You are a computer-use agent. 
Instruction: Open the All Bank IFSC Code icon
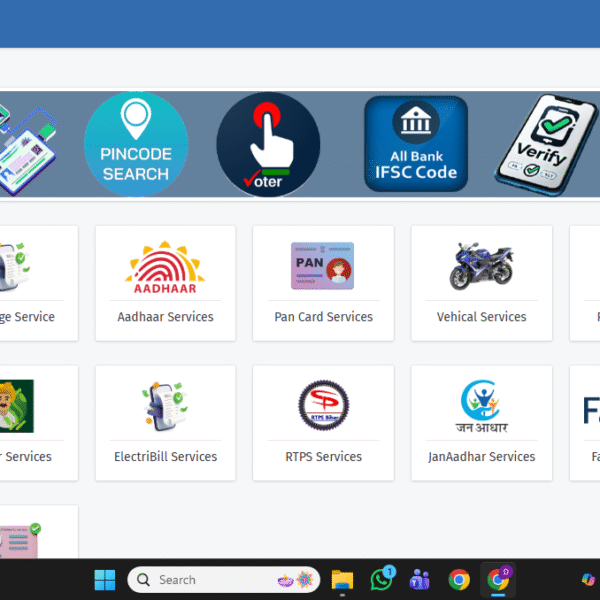(416, 143)
